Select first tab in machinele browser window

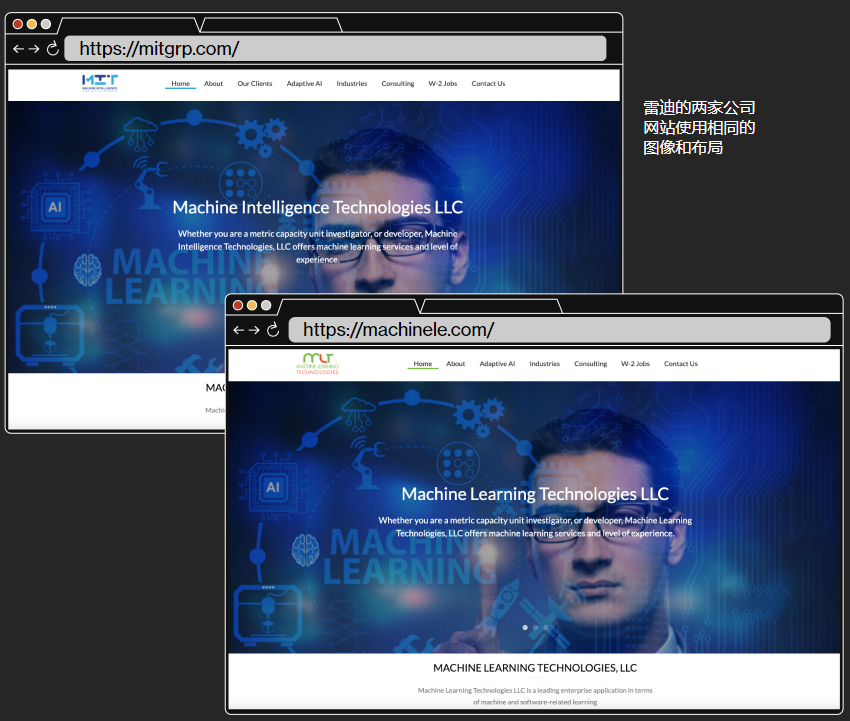coord(350,306)
